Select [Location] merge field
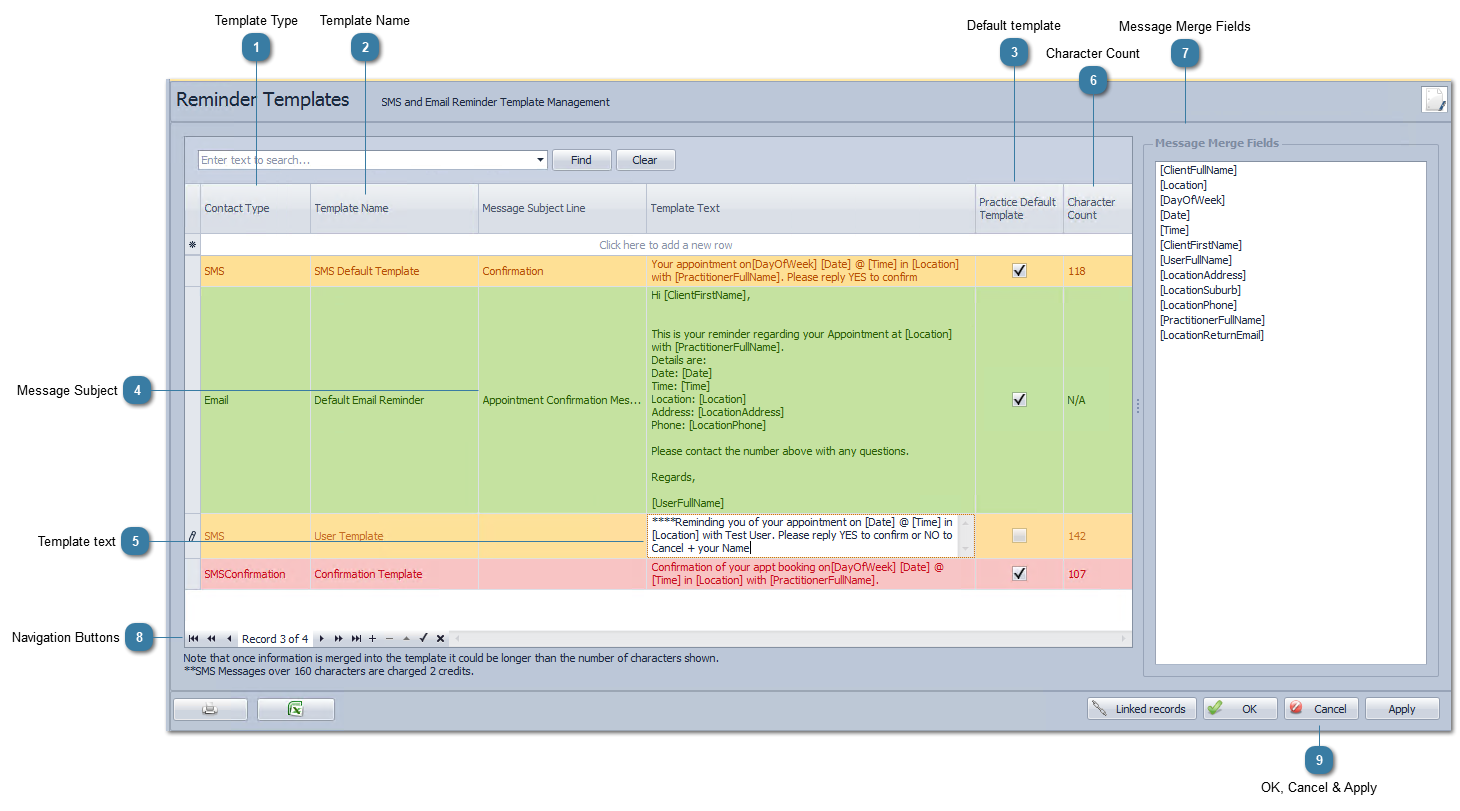 click(1183, 185)
